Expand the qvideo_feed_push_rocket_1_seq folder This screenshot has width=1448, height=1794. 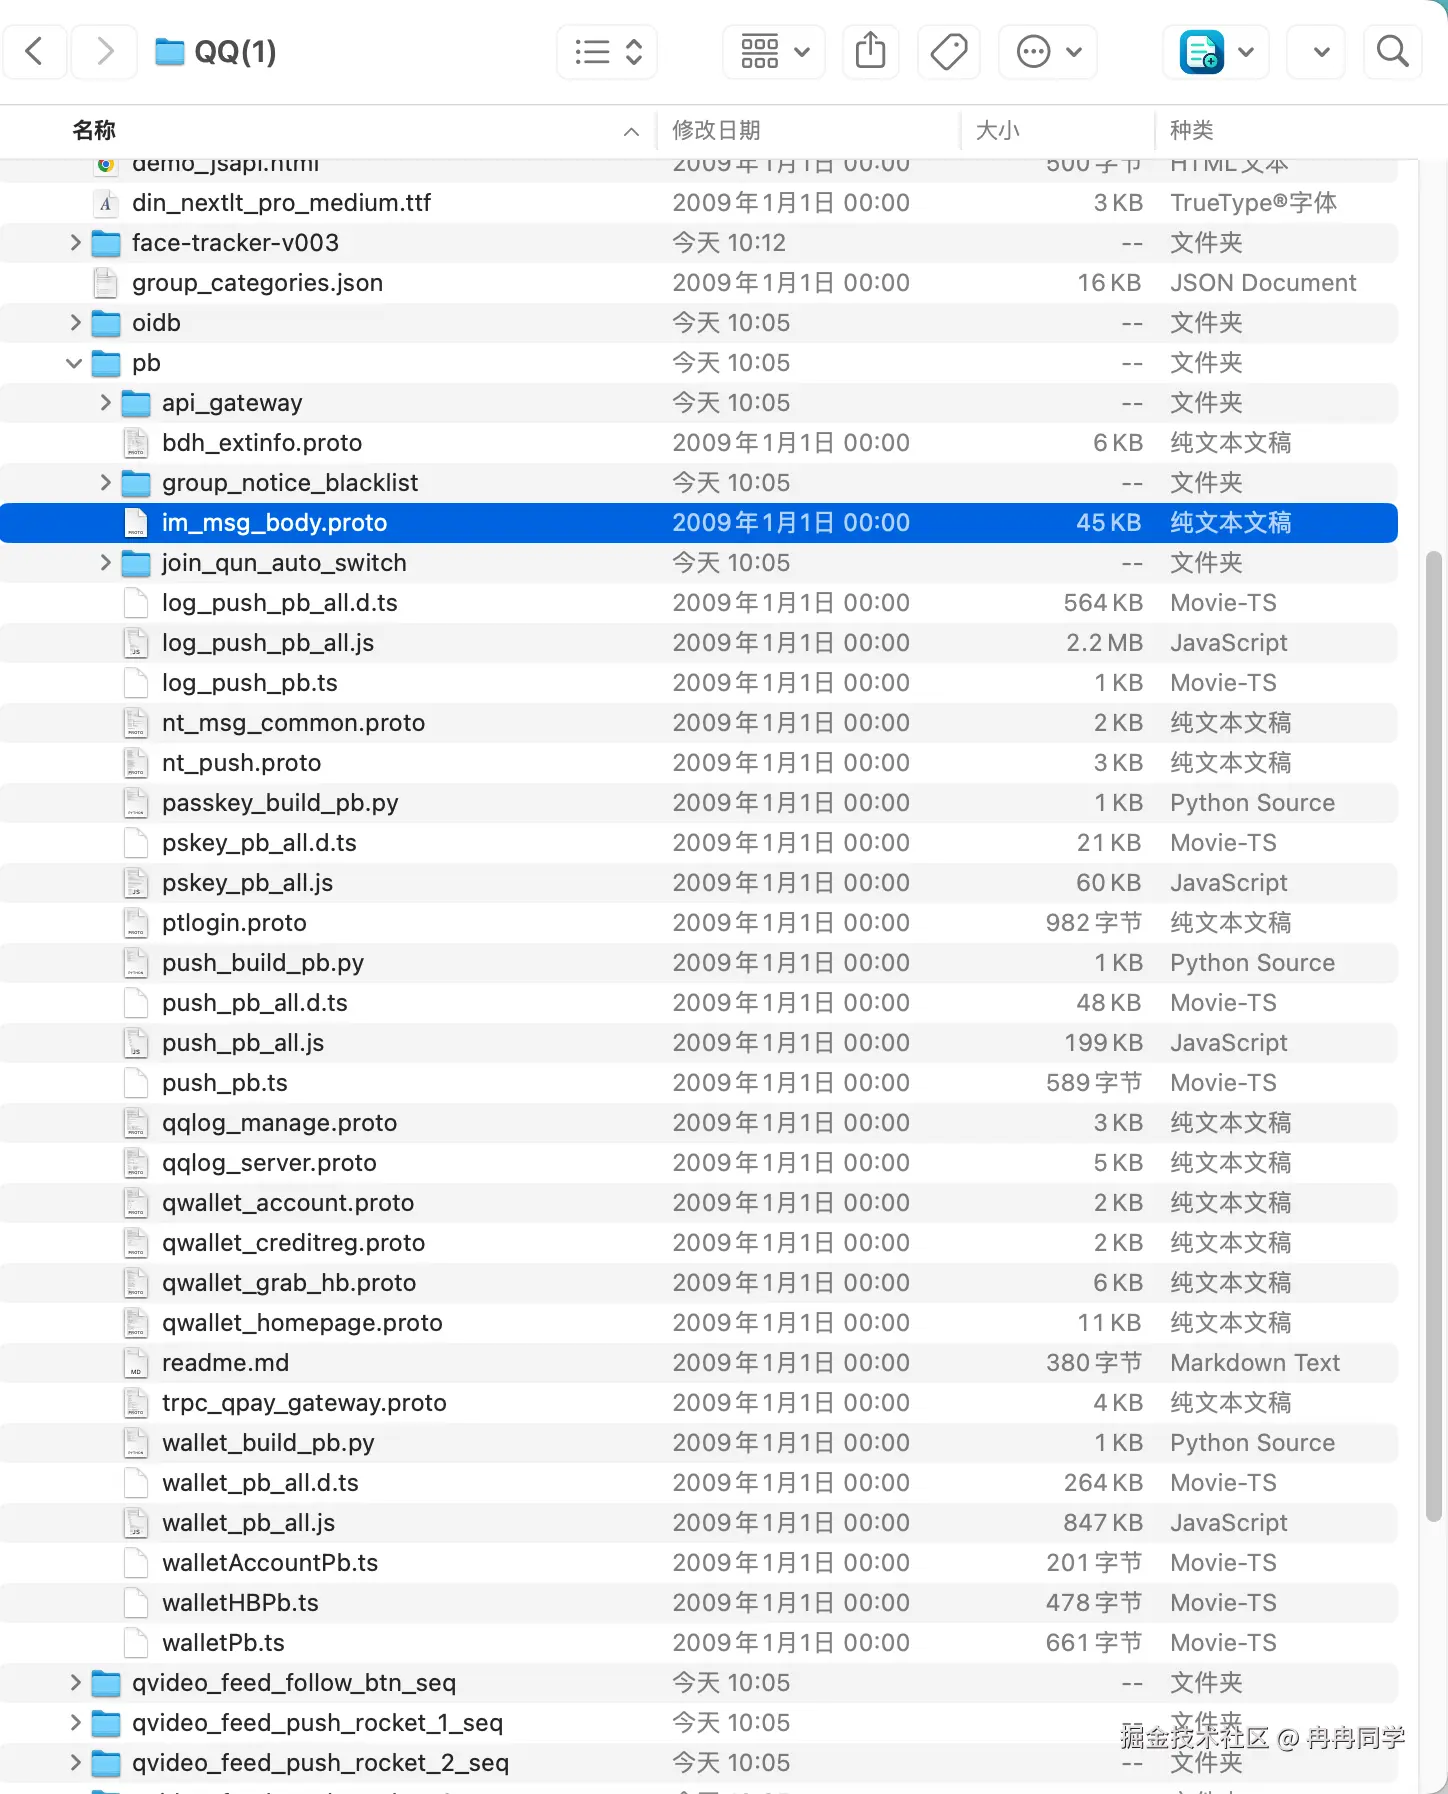pyautogui.click(x=75, y=1723)
